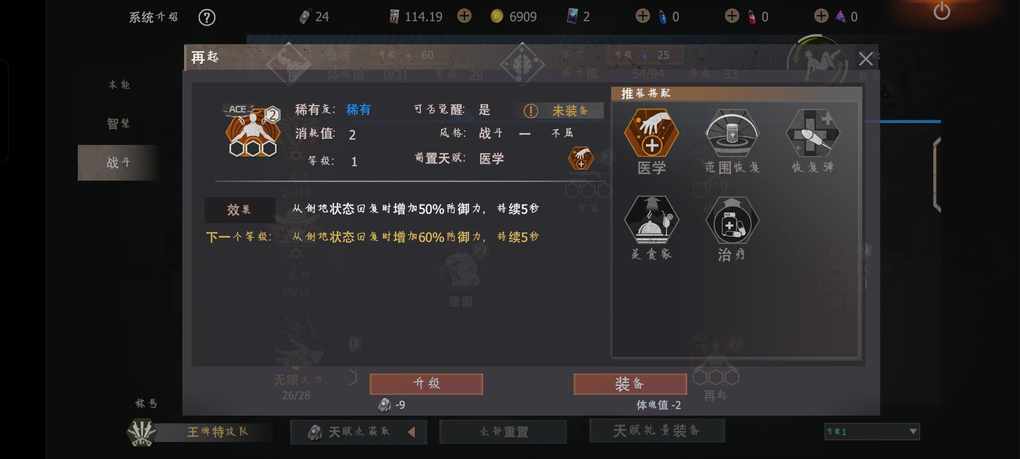The height and width of the screenshot is (459, 1020).
Task: Open the preset dropdown at bottom right
Action: coord(872,431)
